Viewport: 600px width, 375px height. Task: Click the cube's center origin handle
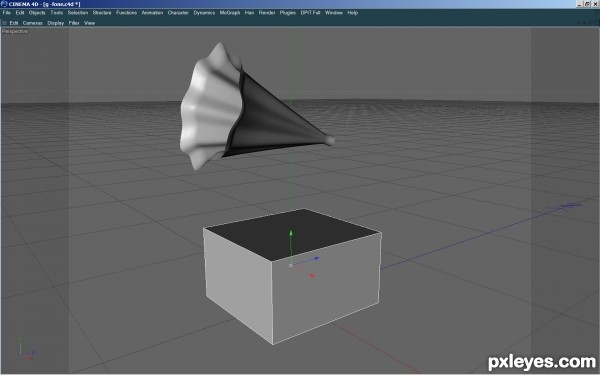(291, 265)
